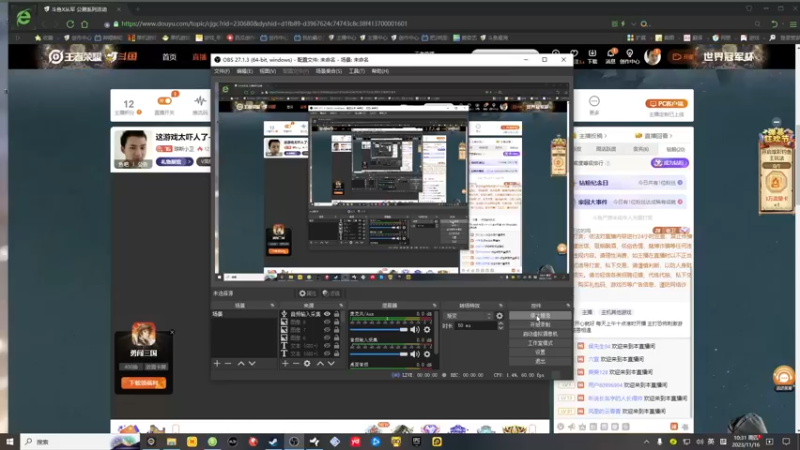Open the transition type dropdown

pos(468,316)
